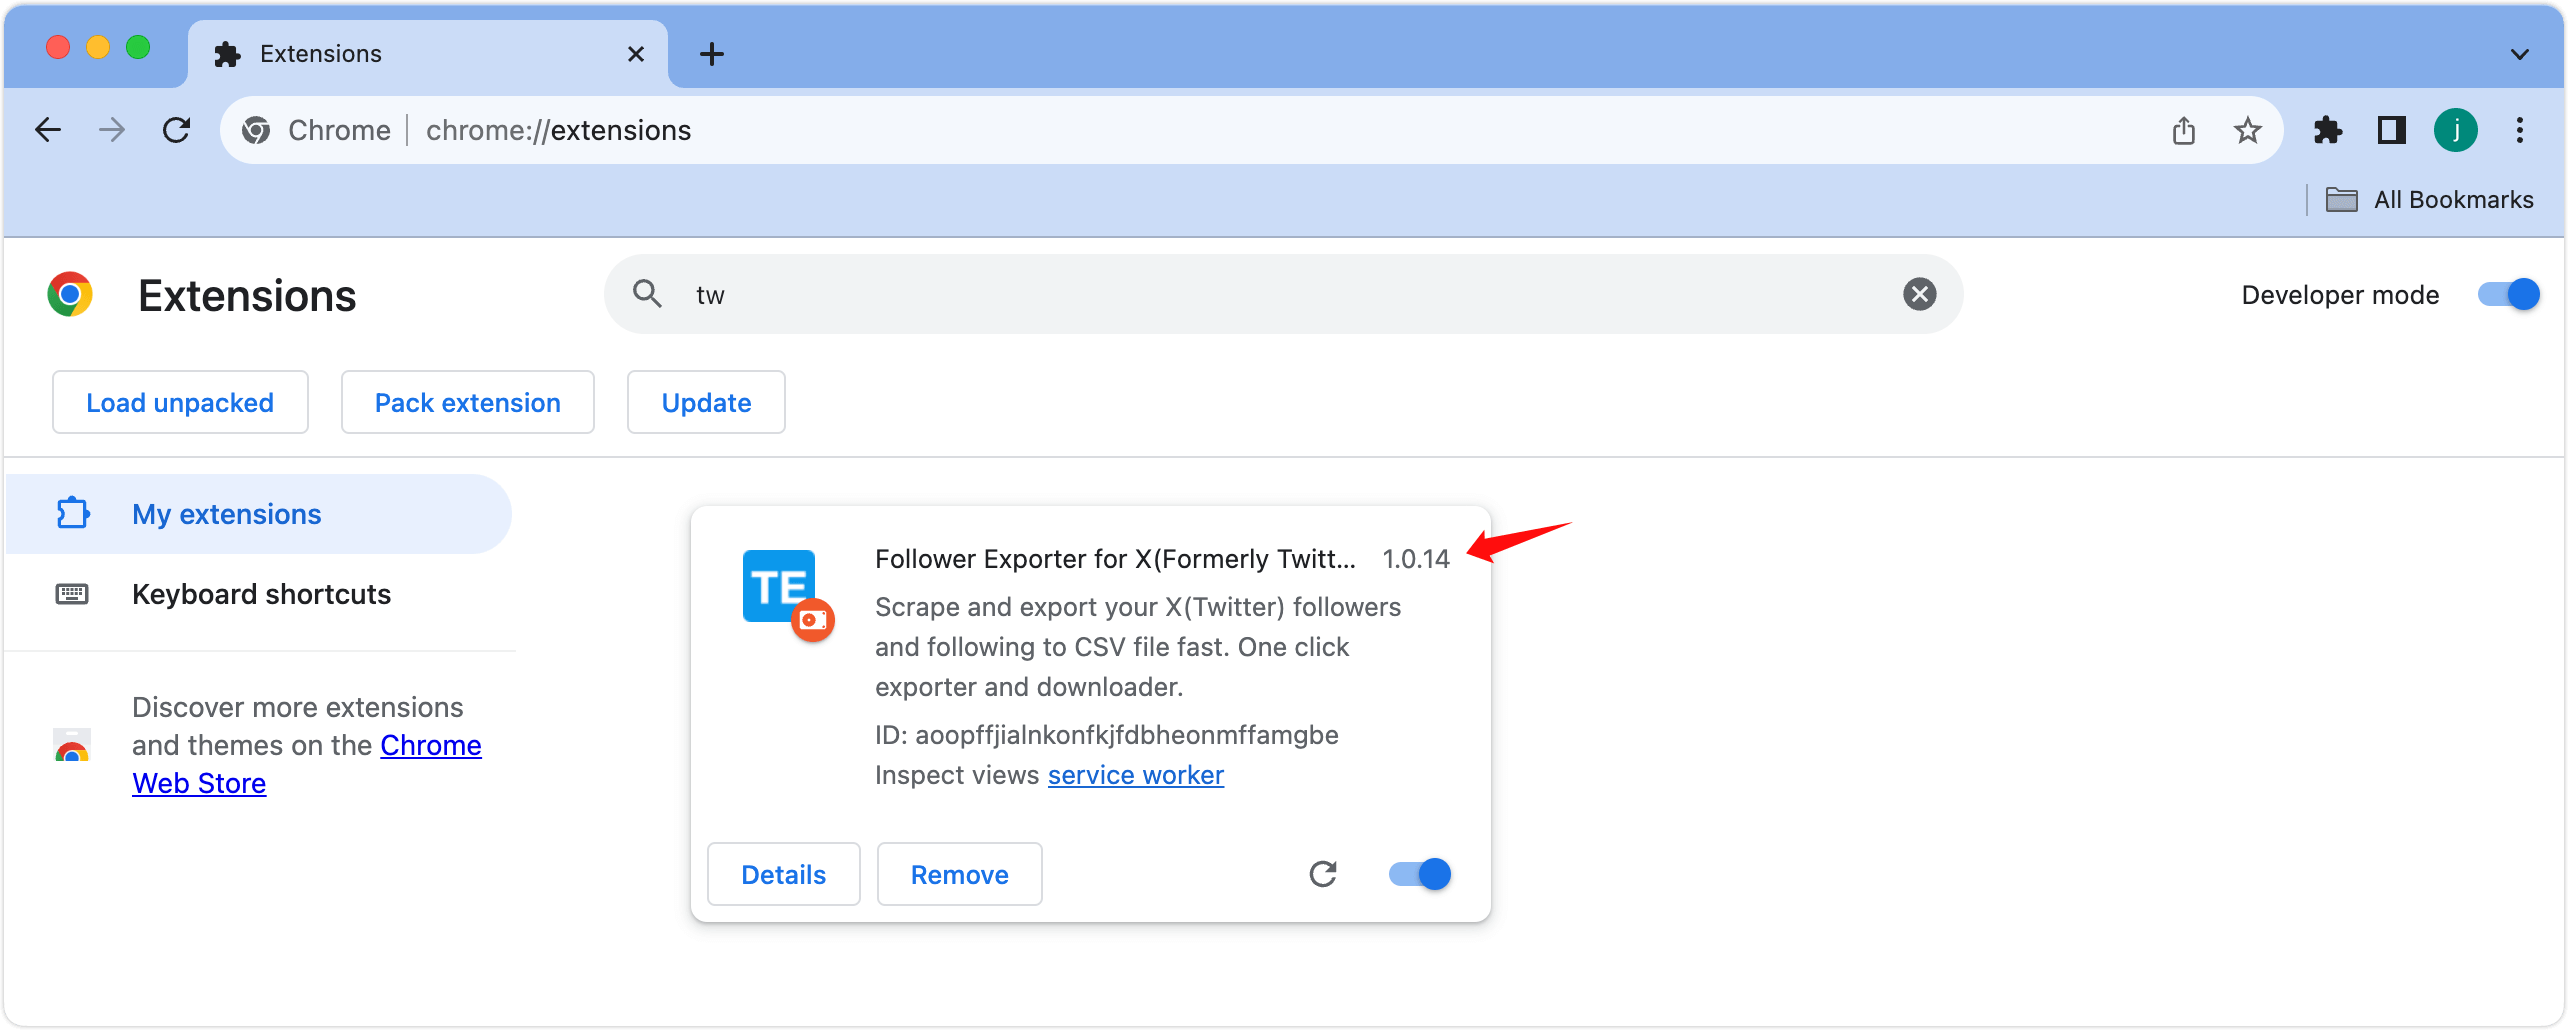Open Details for Follower Exporter
Viewport: 2568px width, 1030px height.
pos(784,875)
